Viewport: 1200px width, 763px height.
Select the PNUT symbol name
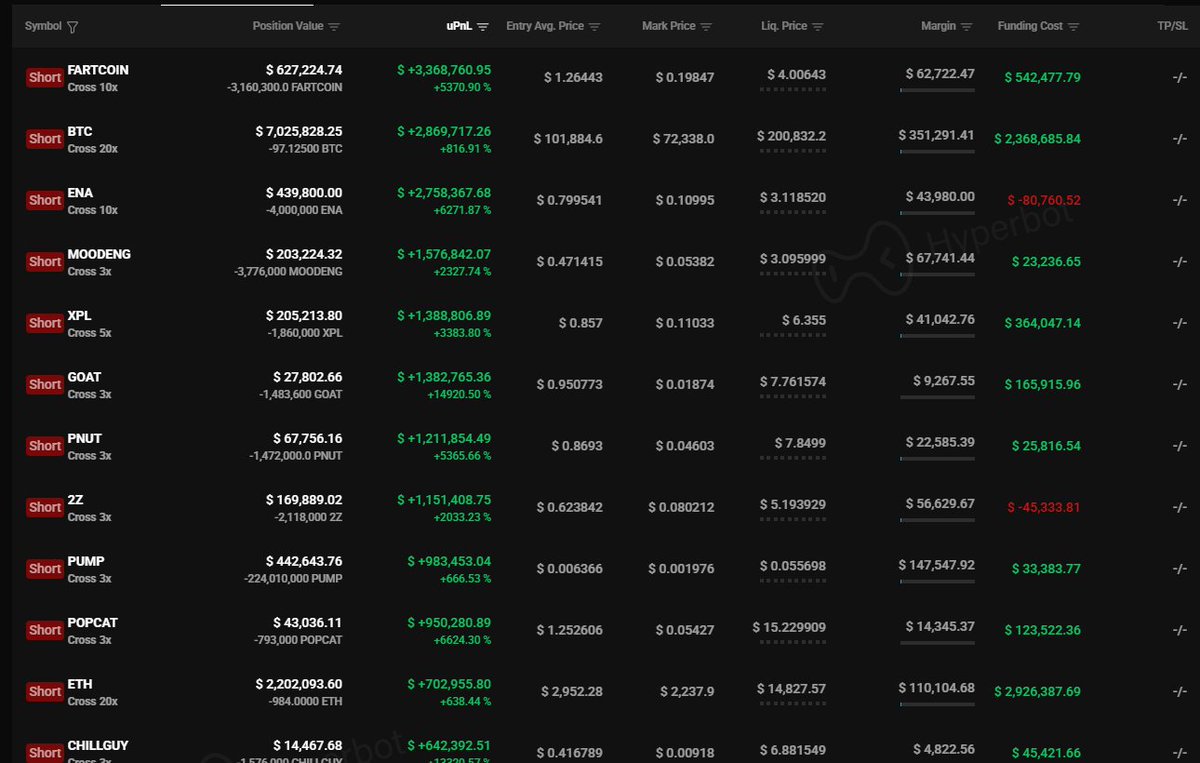(84, 438)
